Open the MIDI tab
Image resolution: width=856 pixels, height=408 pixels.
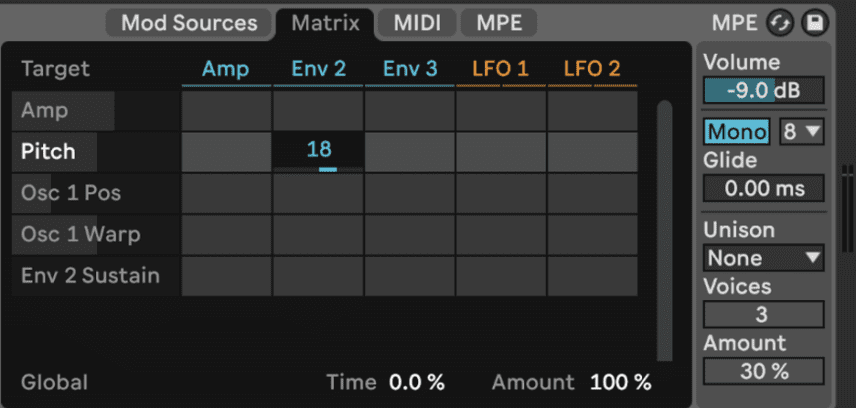[418, 23]
